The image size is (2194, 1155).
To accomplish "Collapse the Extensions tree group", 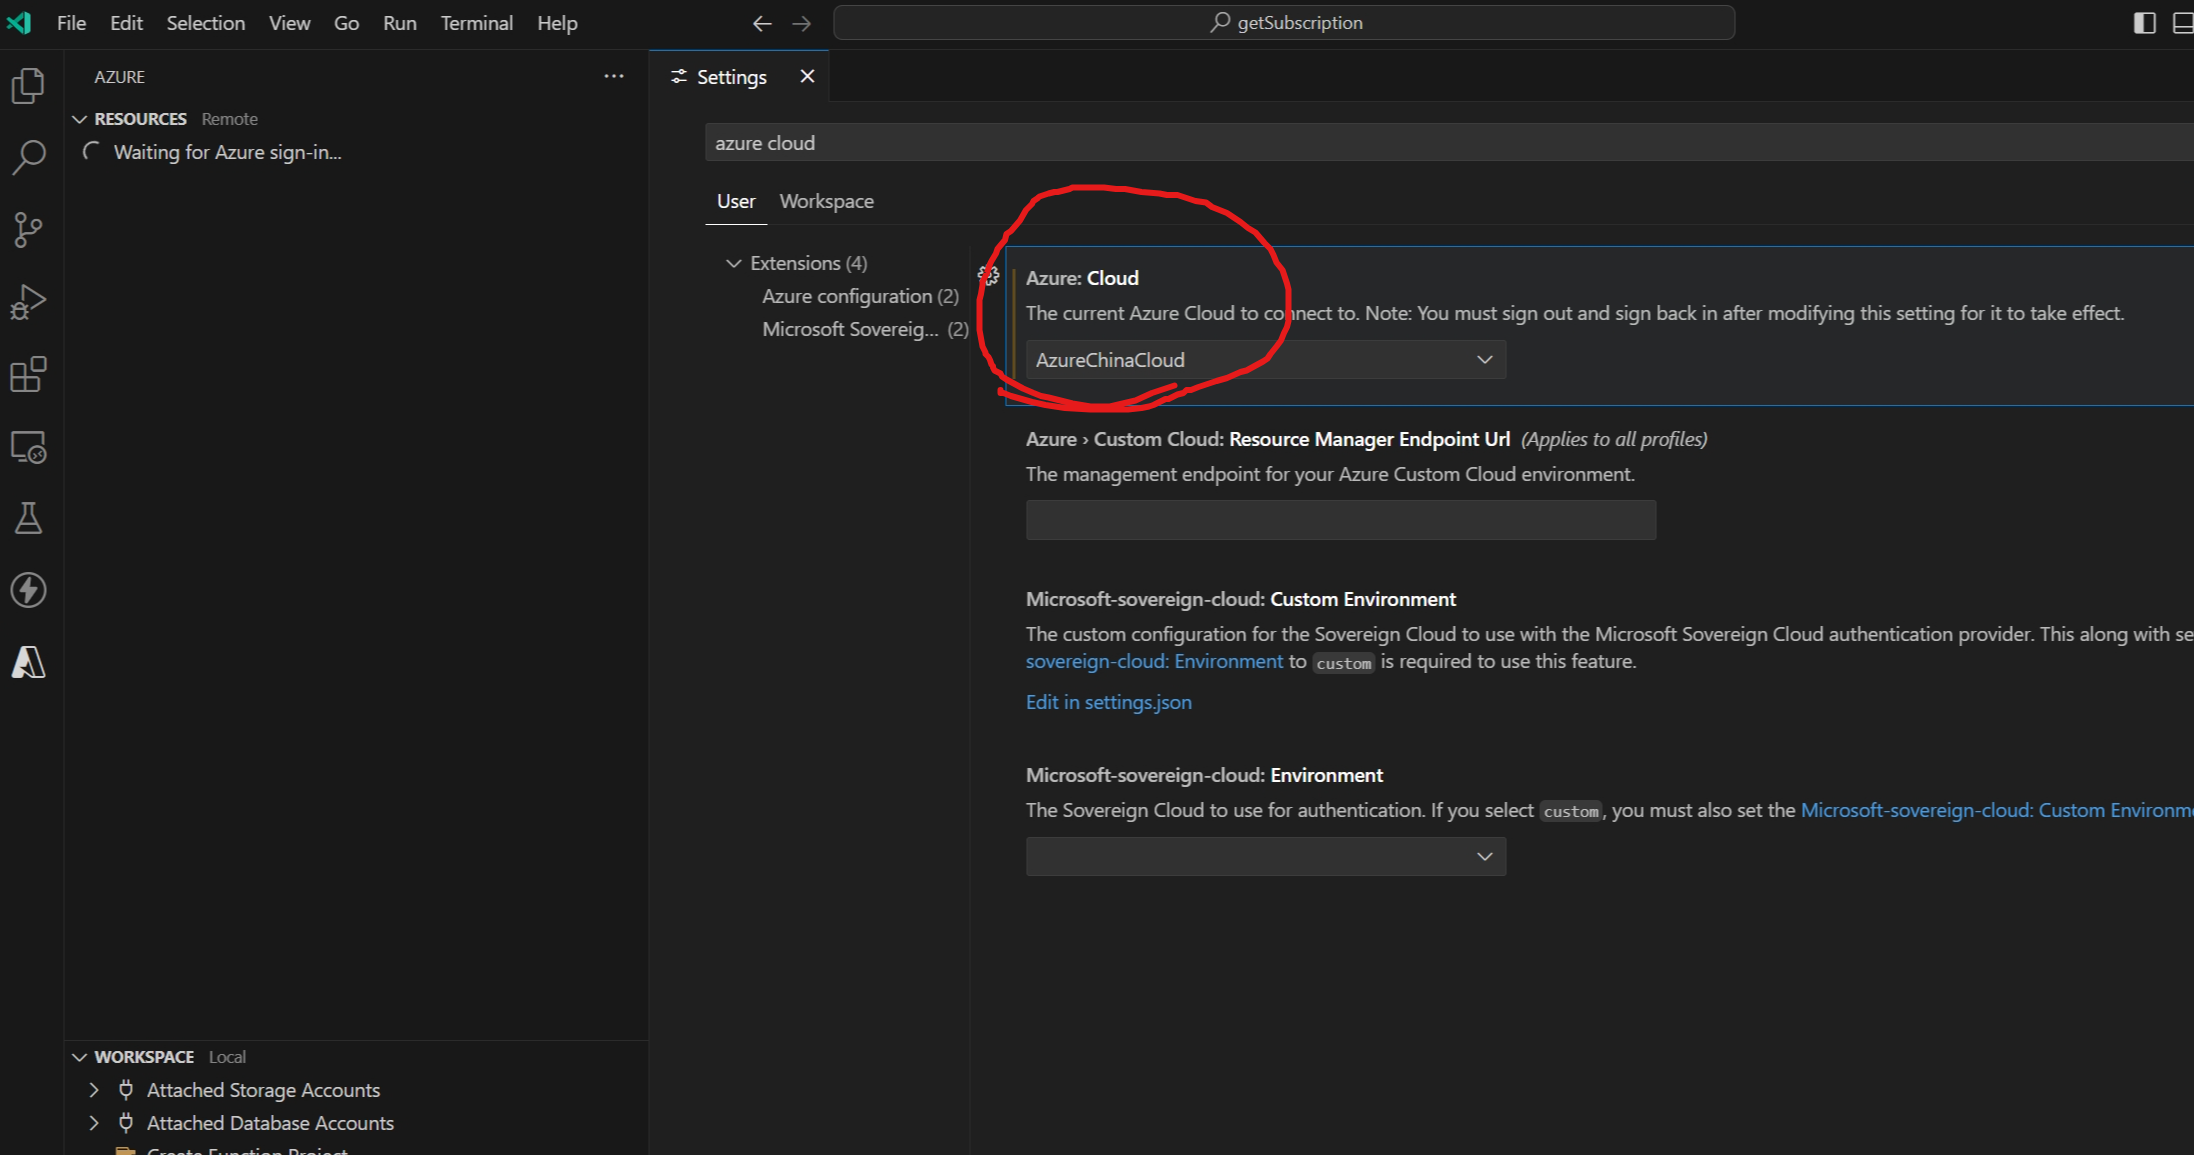I will (733, 263).
